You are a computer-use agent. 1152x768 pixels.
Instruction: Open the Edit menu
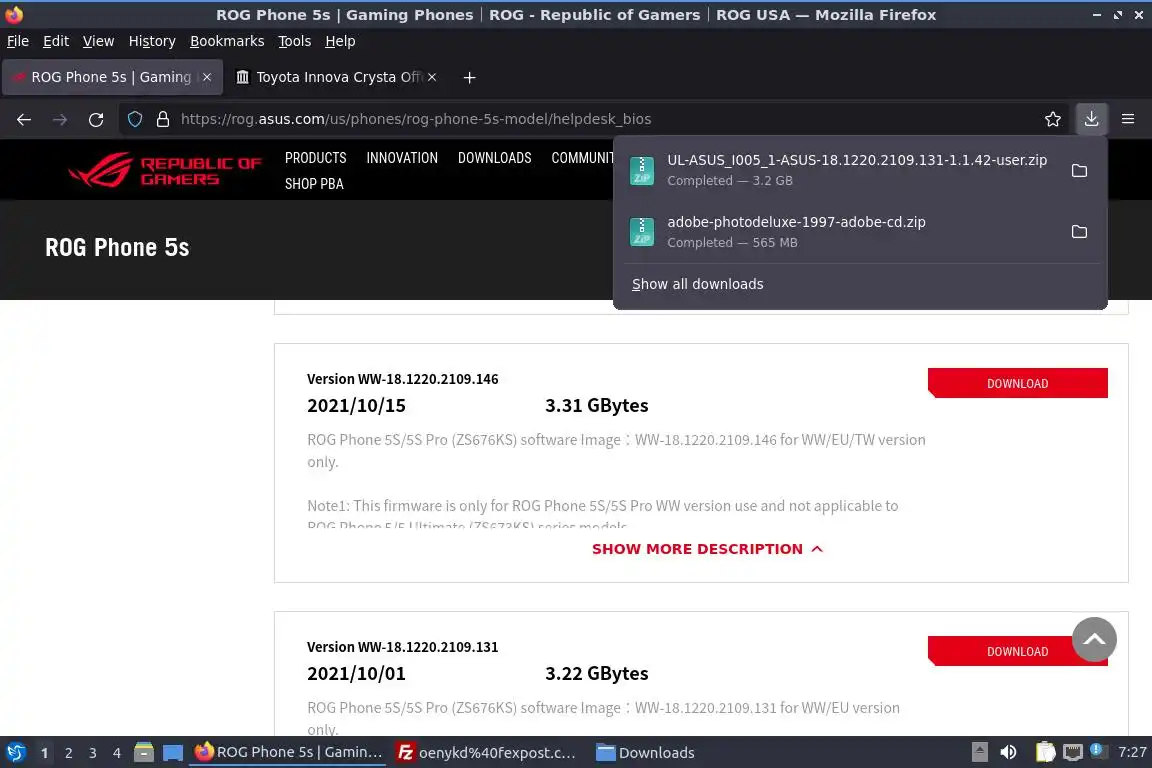pos(56,41)
